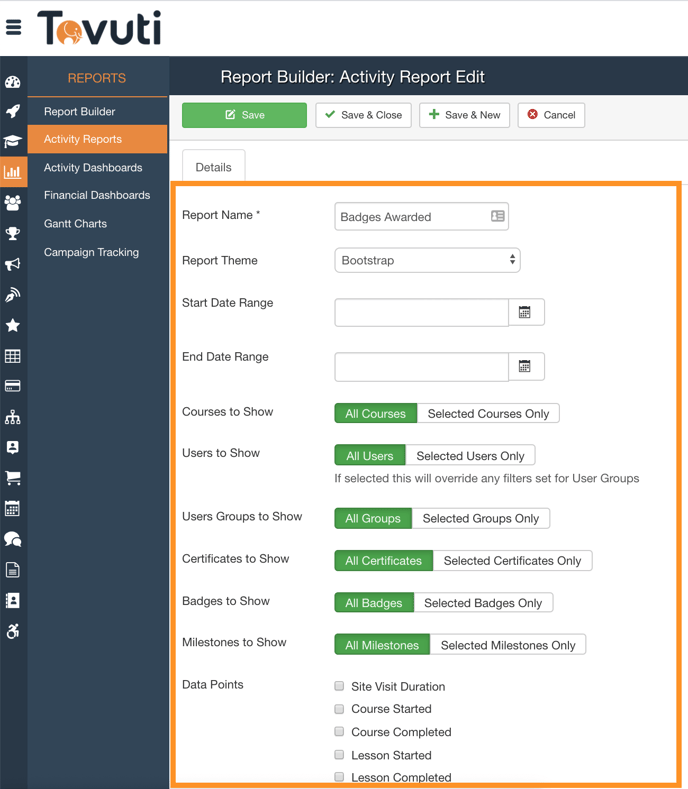Open End Date Range calendar picker

tap(526, 366)
